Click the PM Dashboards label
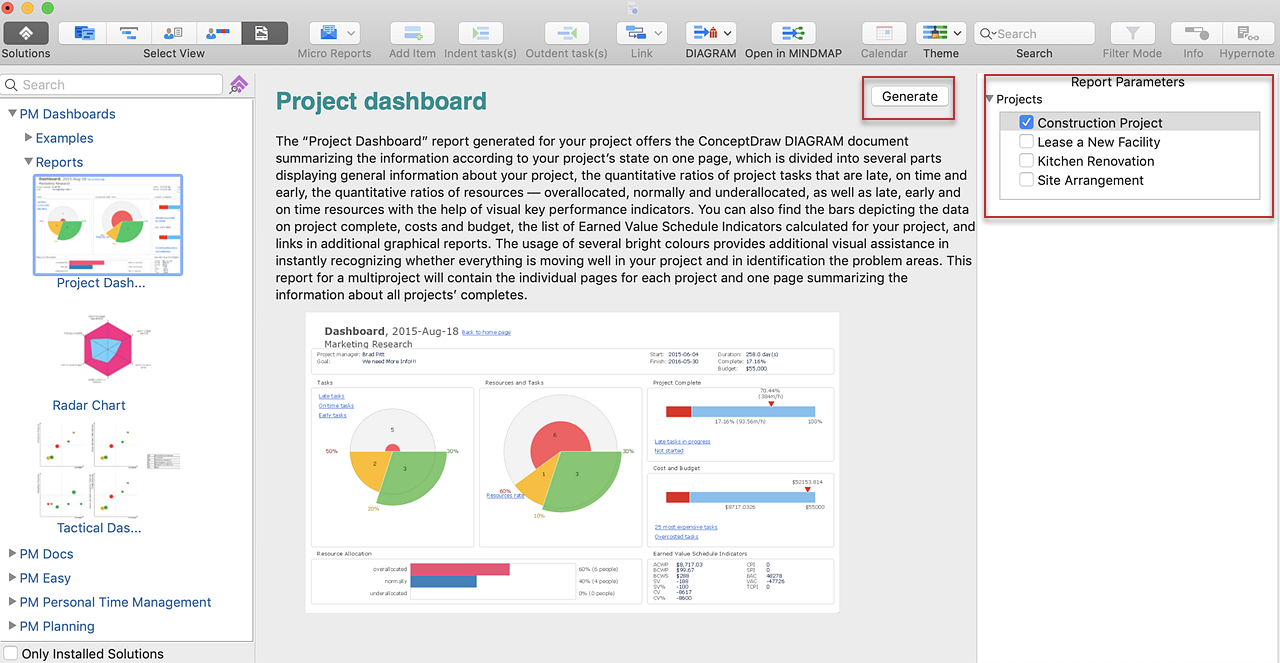This screenshot has height=663, width=1280. (68, 114)
